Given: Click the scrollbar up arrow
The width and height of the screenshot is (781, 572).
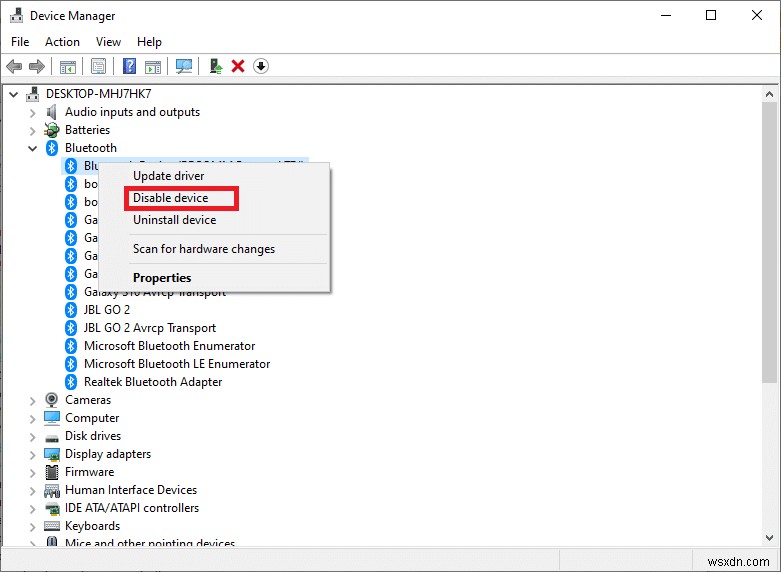Looking at the screenshot, I should (769, 94).
